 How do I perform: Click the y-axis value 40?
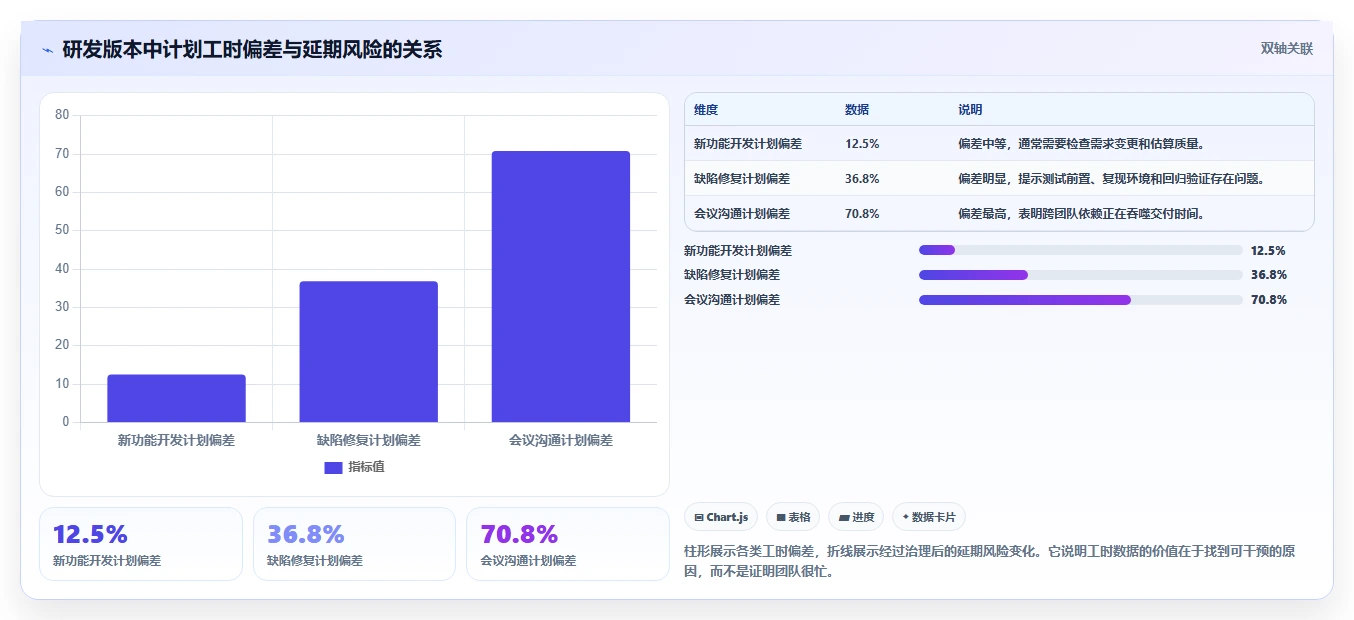click(62, 269)
